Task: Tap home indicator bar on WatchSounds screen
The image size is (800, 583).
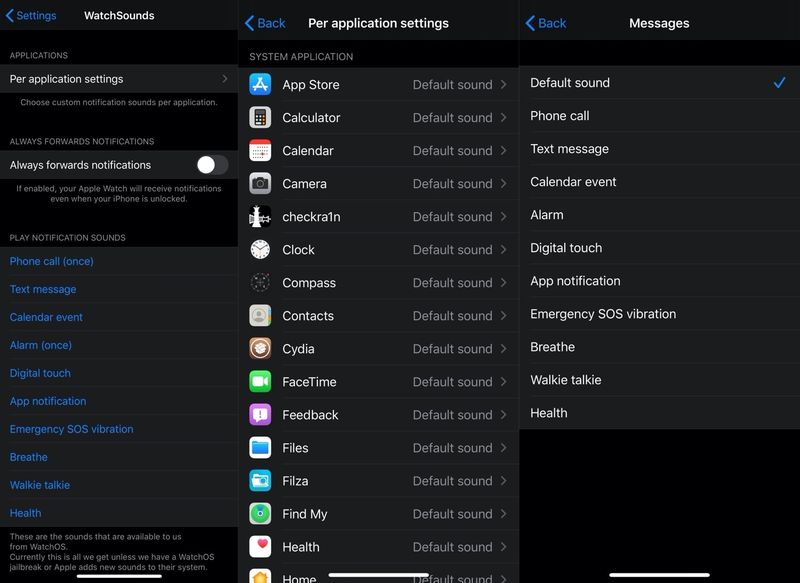Action: 119,576
